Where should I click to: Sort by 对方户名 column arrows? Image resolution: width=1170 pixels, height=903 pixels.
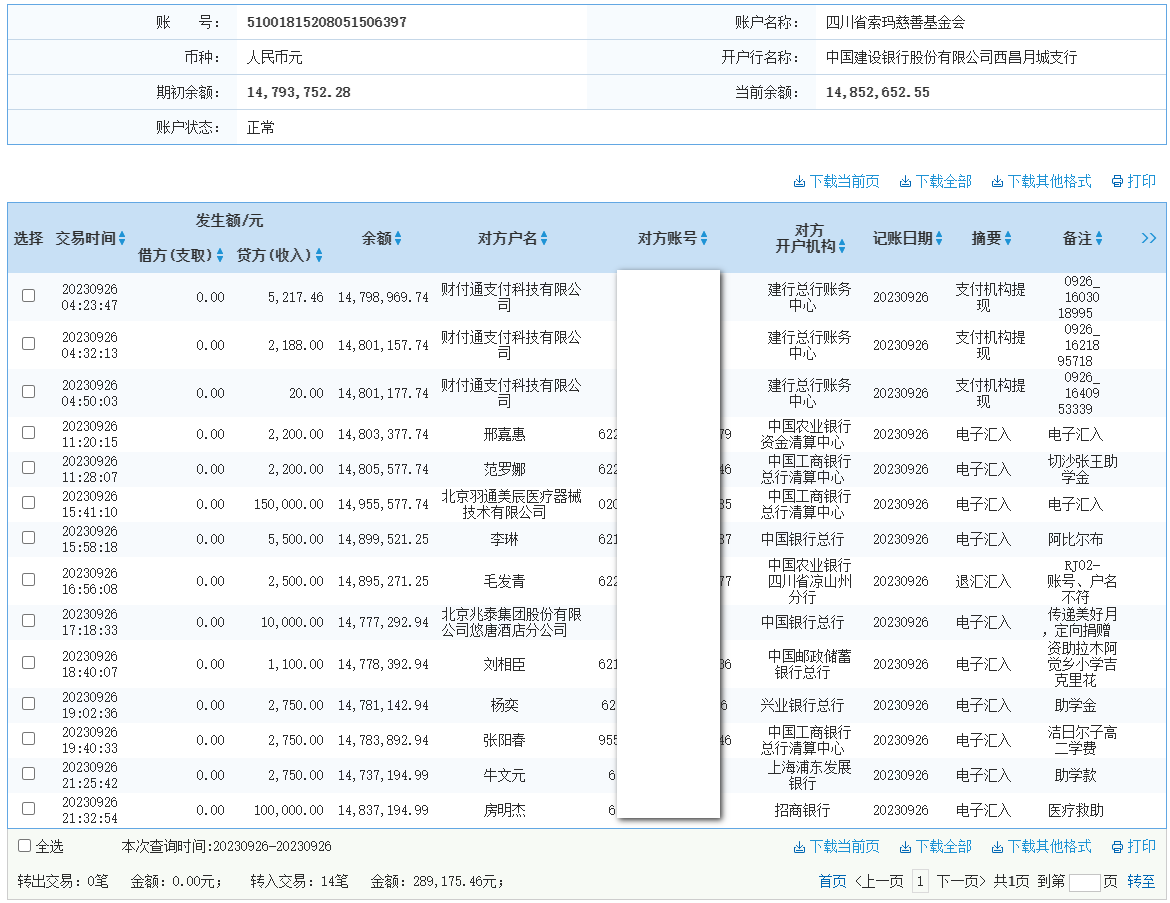(544, 238)
